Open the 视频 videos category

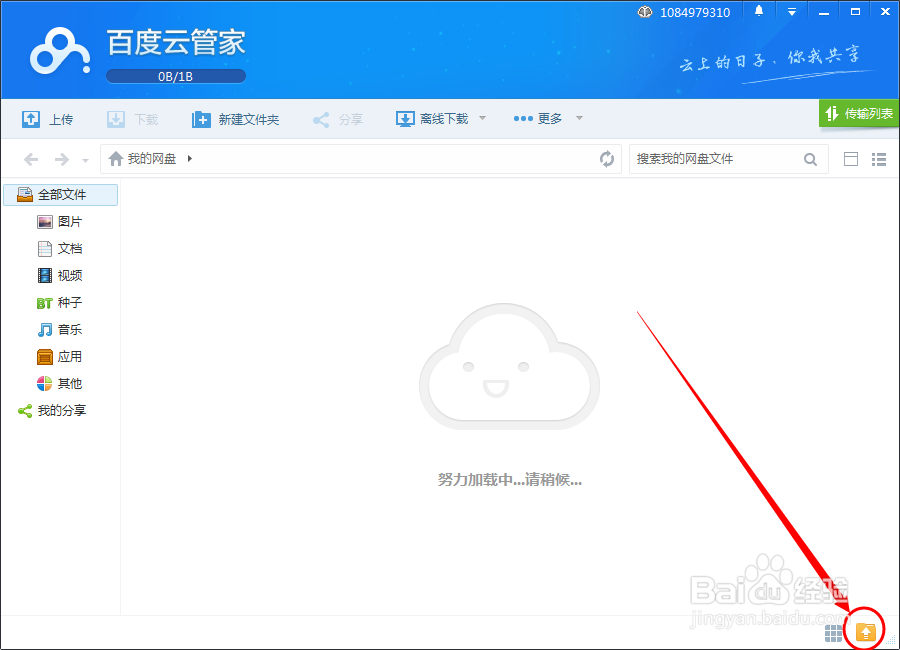point(66,275)
